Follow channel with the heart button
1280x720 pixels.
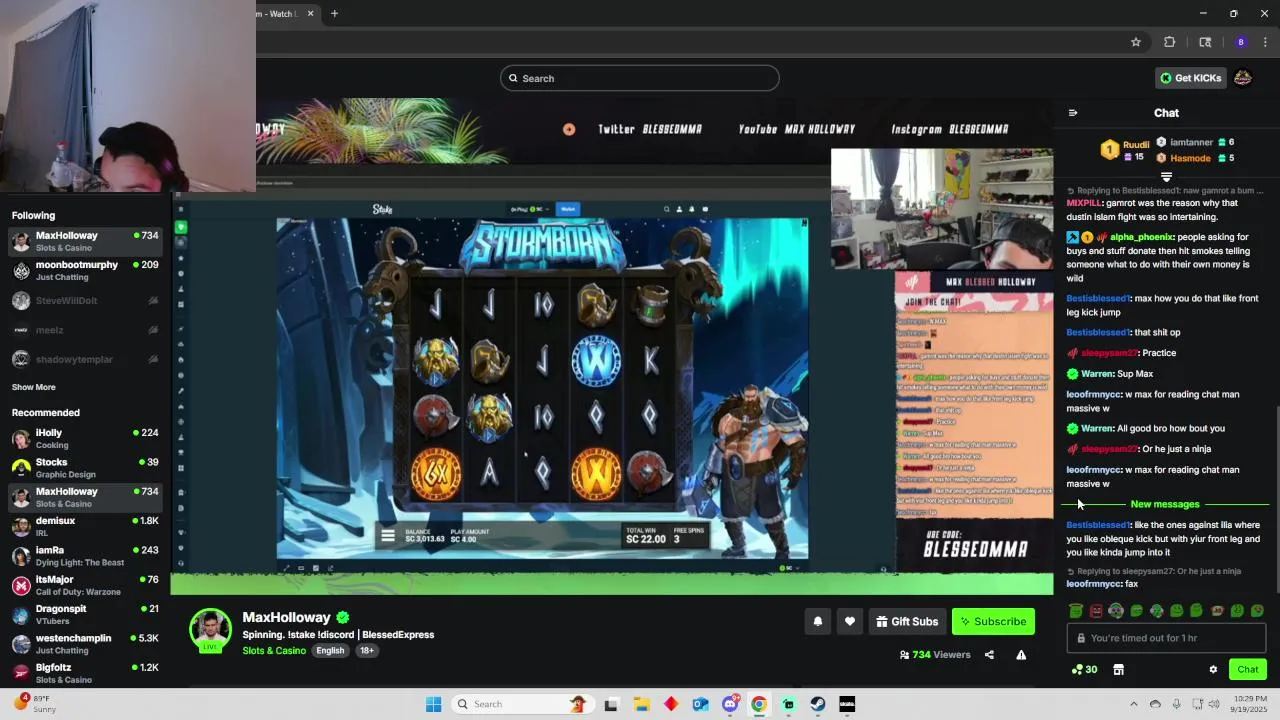[850, 621]
